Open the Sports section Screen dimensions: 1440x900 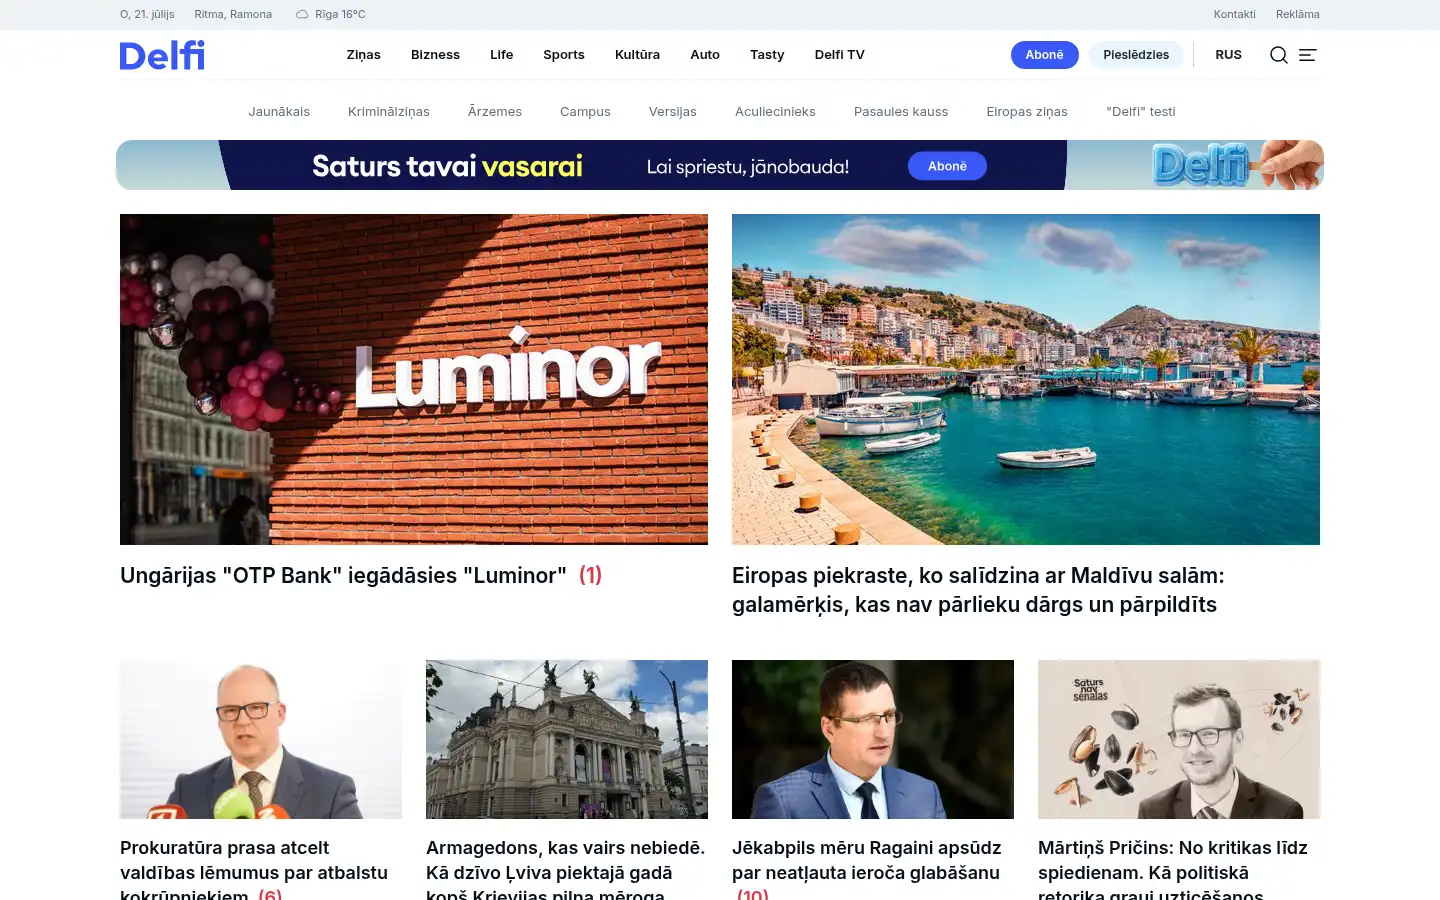pos(564,55)
